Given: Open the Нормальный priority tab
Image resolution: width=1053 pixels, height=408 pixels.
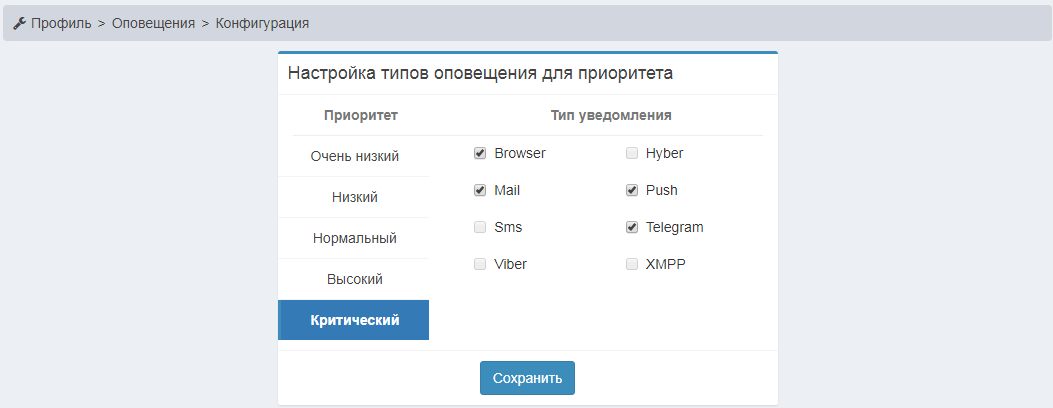Looking at the screenshot, I should [354, 238].
